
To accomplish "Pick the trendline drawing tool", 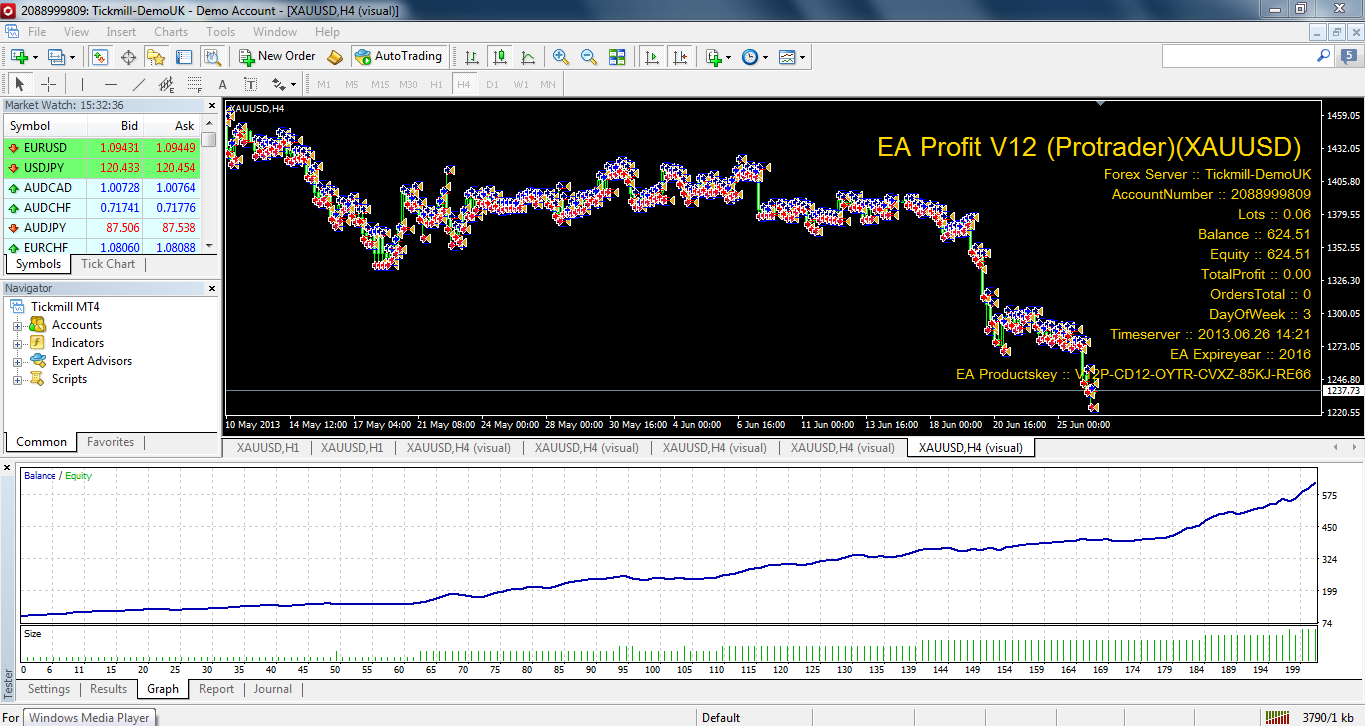I will click(x=139, y=84).
